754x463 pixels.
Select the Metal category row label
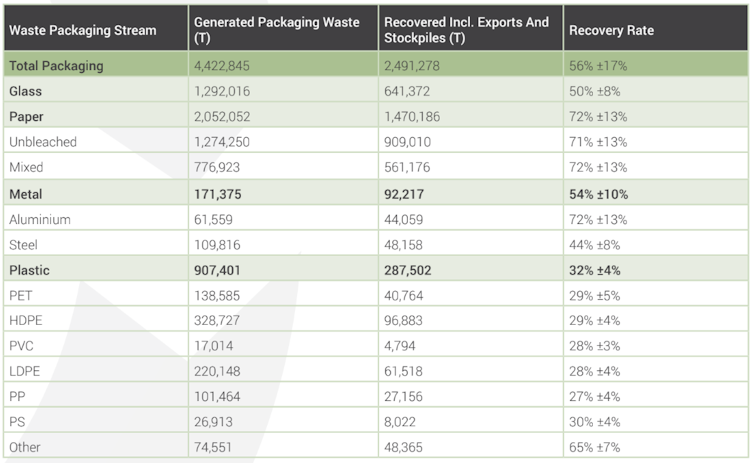pyautogui.click(x=26, y=193)
